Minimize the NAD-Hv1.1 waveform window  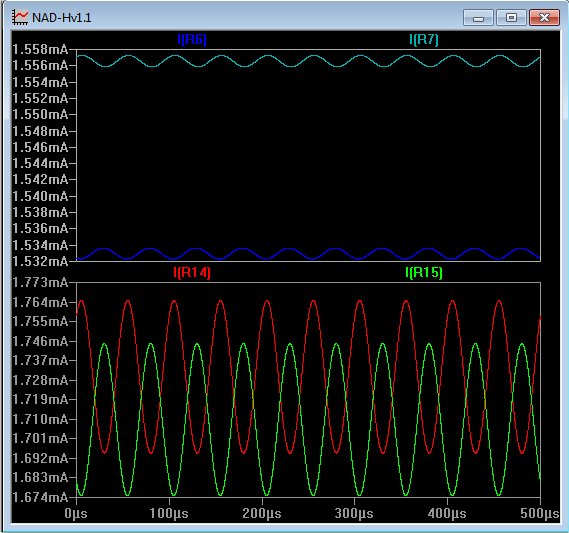coord(478,17)
